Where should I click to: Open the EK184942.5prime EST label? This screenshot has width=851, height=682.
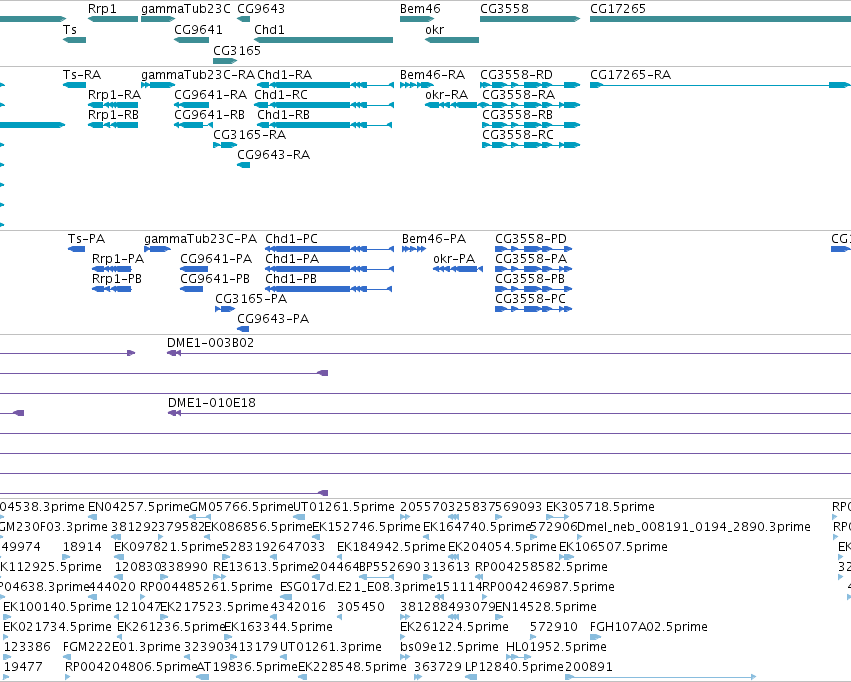pos(391,547)
